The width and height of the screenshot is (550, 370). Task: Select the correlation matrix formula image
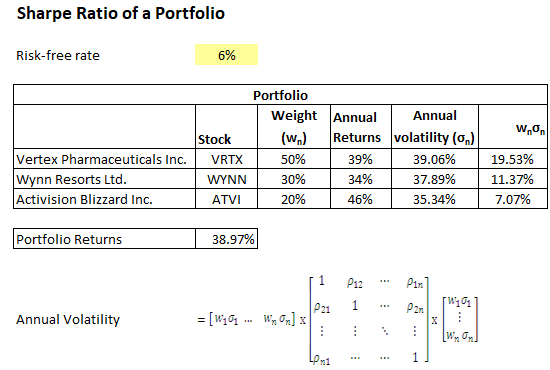(338, 320)
